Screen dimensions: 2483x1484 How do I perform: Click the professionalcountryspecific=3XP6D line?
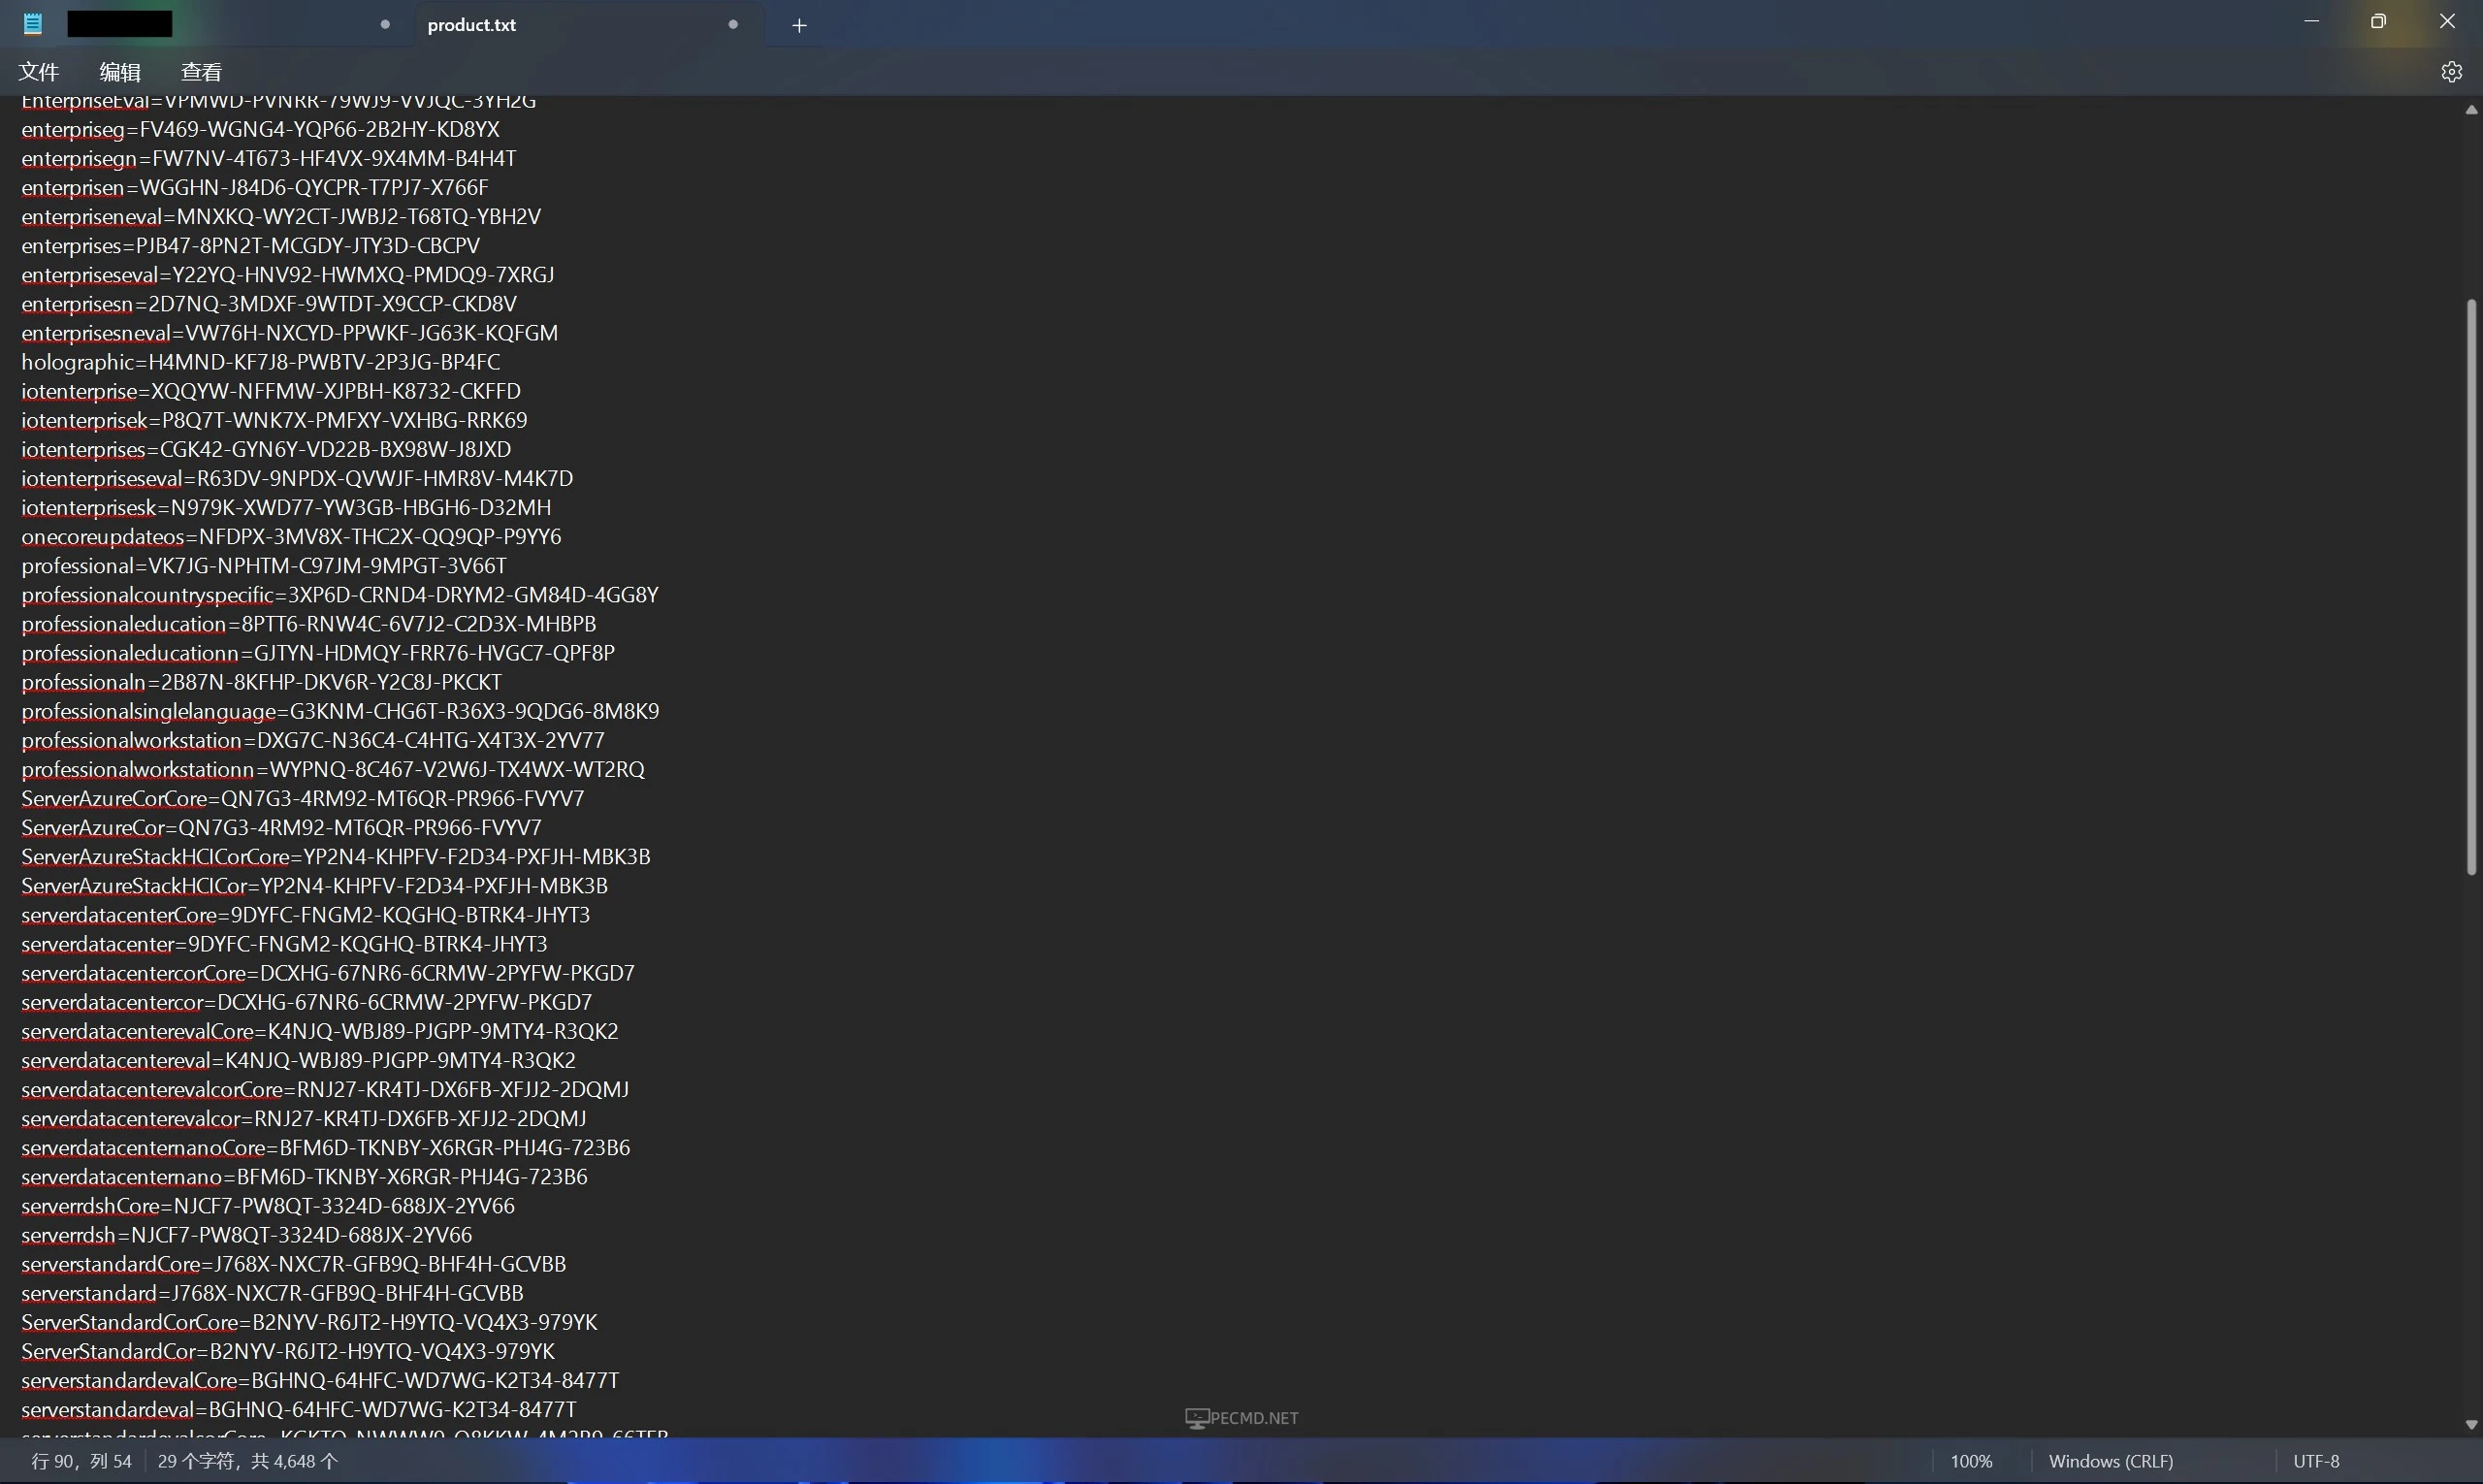tap(340, 594)
